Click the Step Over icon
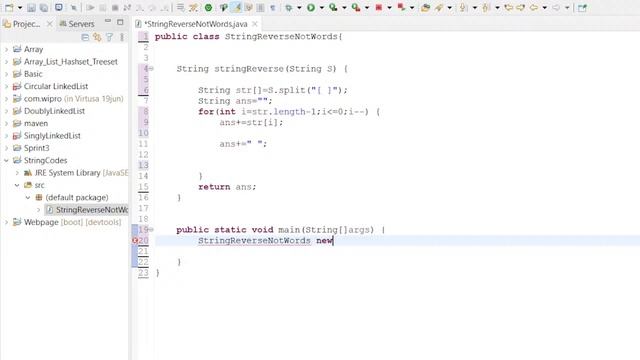The width and height of the screenshot is (640, 360). (152, 8)
